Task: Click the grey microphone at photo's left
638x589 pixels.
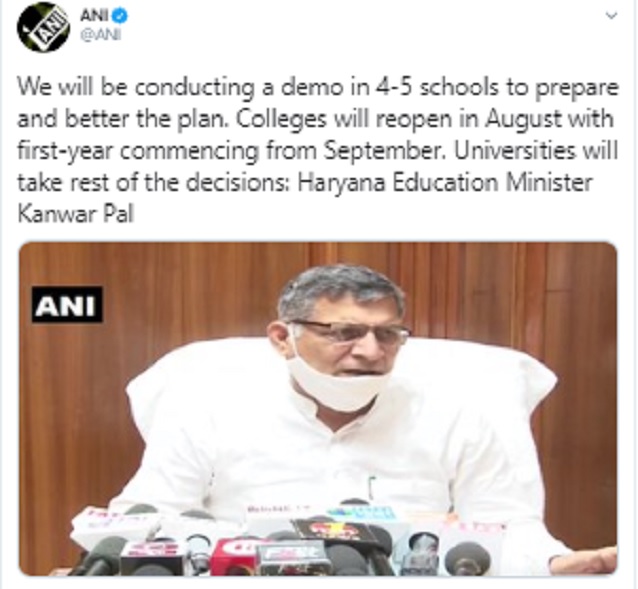Action: [103, 554]
